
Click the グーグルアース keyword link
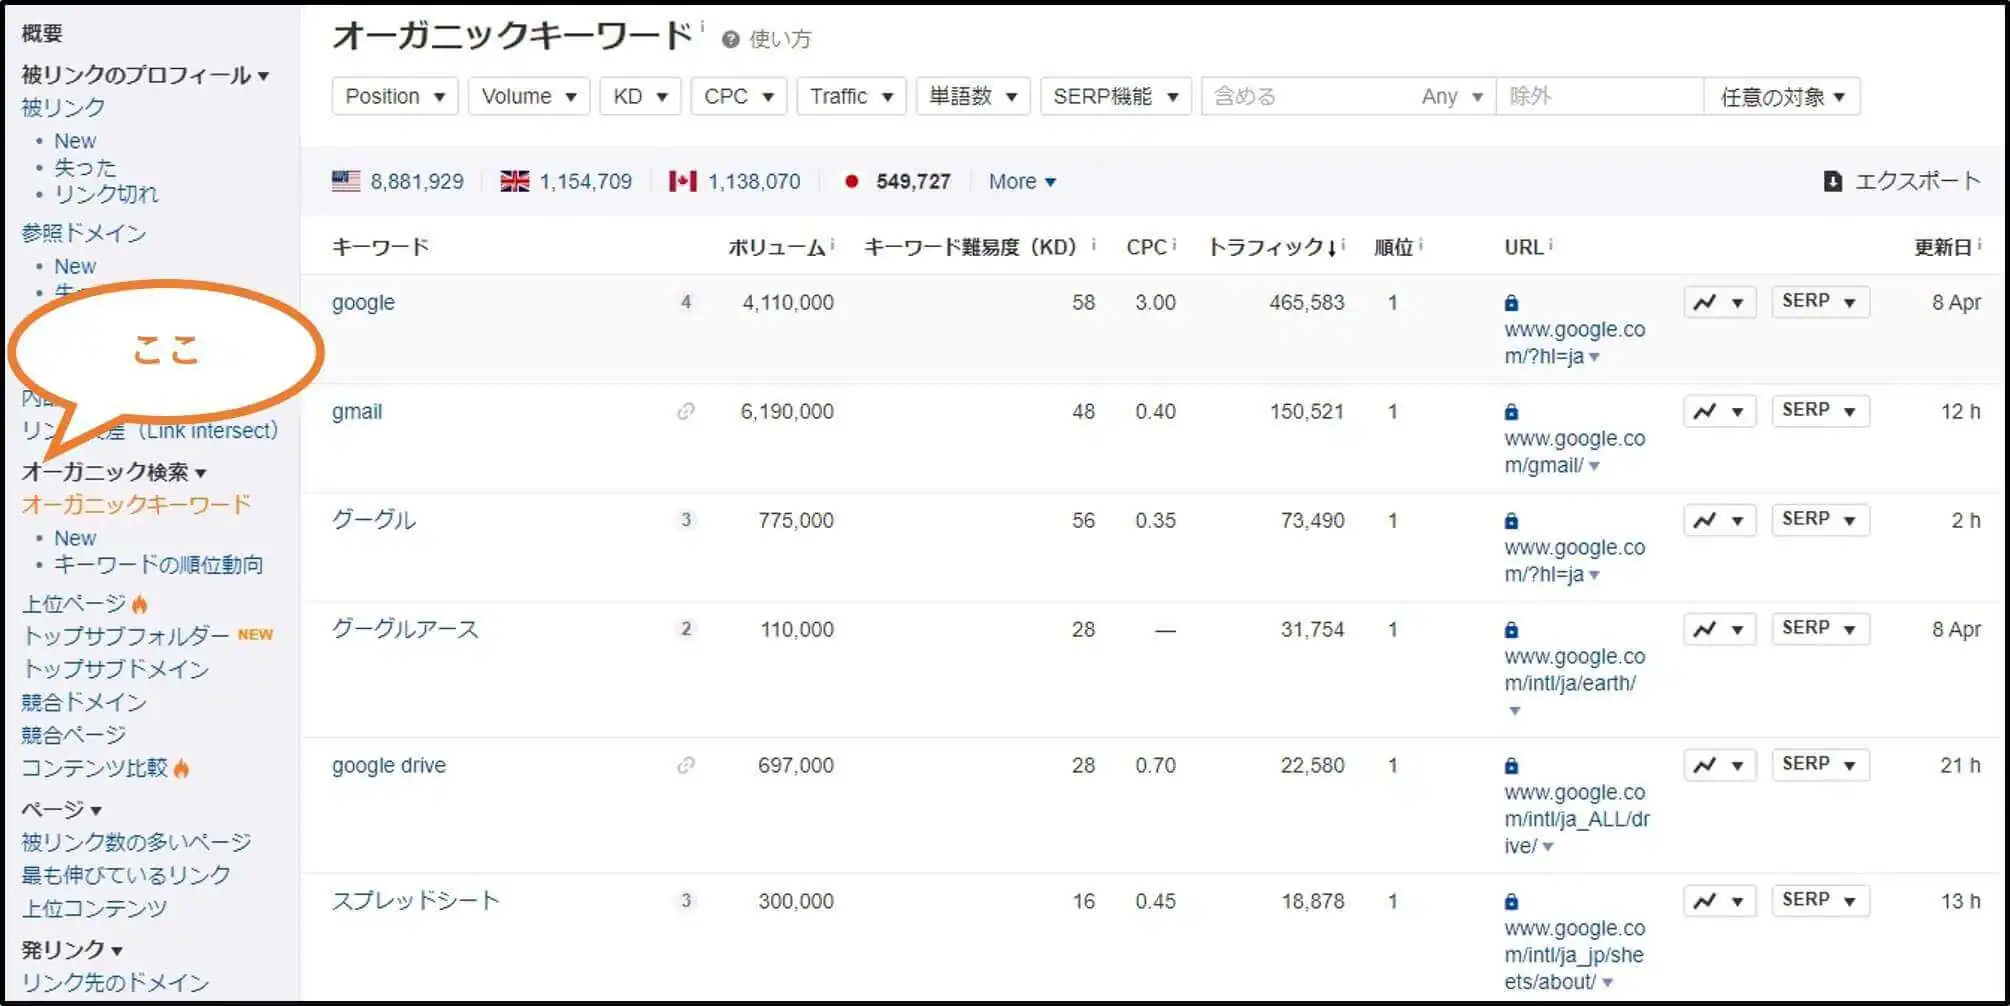click(405, 629)
